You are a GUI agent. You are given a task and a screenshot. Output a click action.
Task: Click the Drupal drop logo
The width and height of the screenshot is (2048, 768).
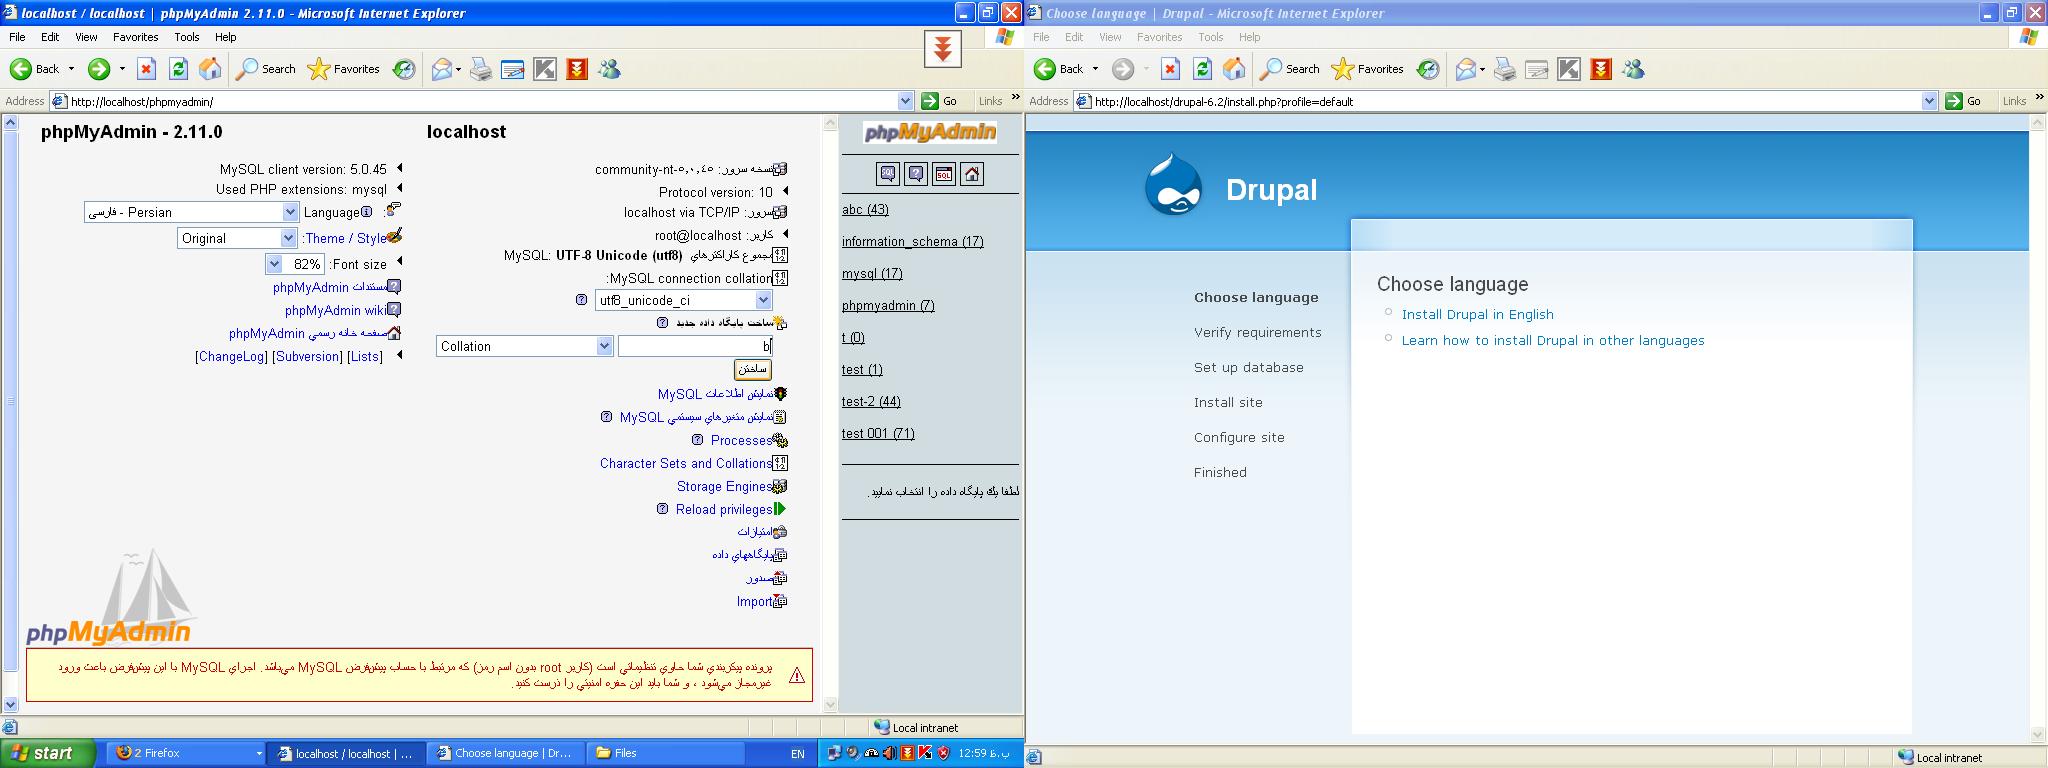(x=1173, y=184)
